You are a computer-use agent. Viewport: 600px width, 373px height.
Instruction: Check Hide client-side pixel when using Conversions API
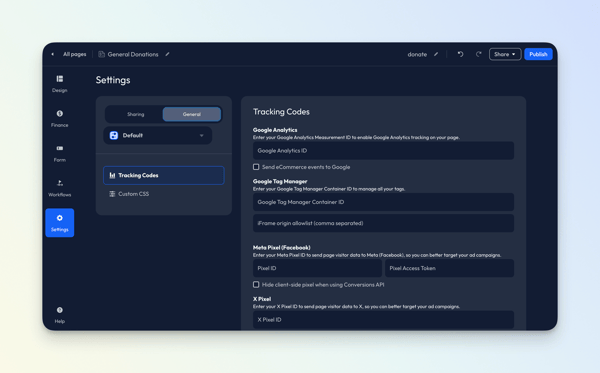(256, 285)
